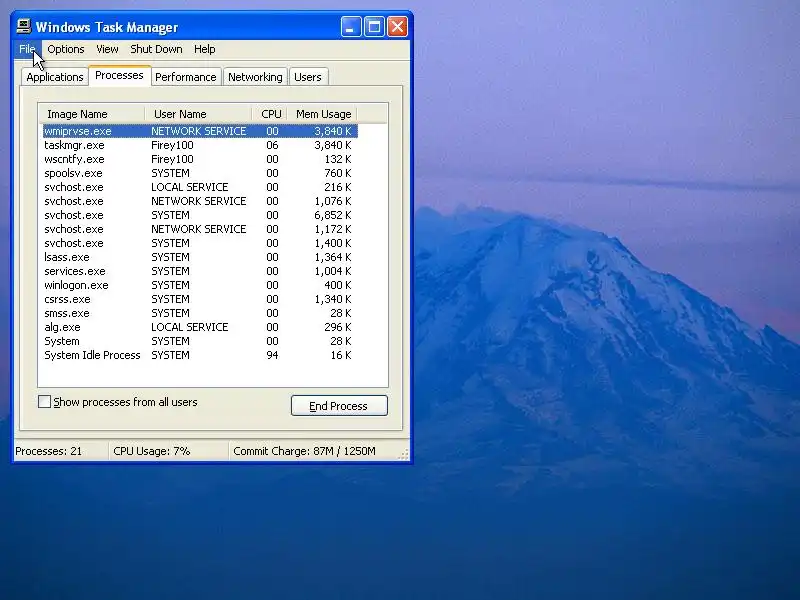The height and width of the screenshot is (600, 800).
Task: Select the System Idle Process row
Action: pyautogui.click(x=200, y=356)
